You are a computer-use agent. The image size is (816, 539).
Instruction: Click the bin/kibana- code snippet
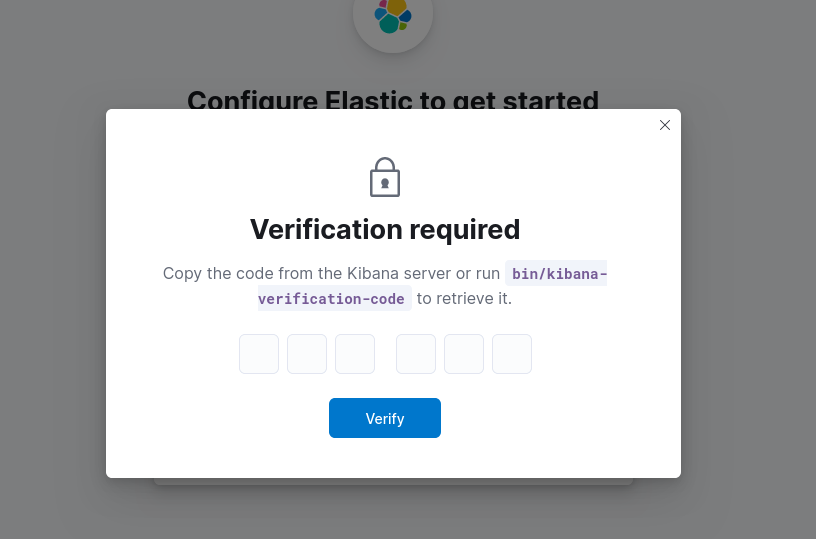pyautogui.click(x=558, y=273)
